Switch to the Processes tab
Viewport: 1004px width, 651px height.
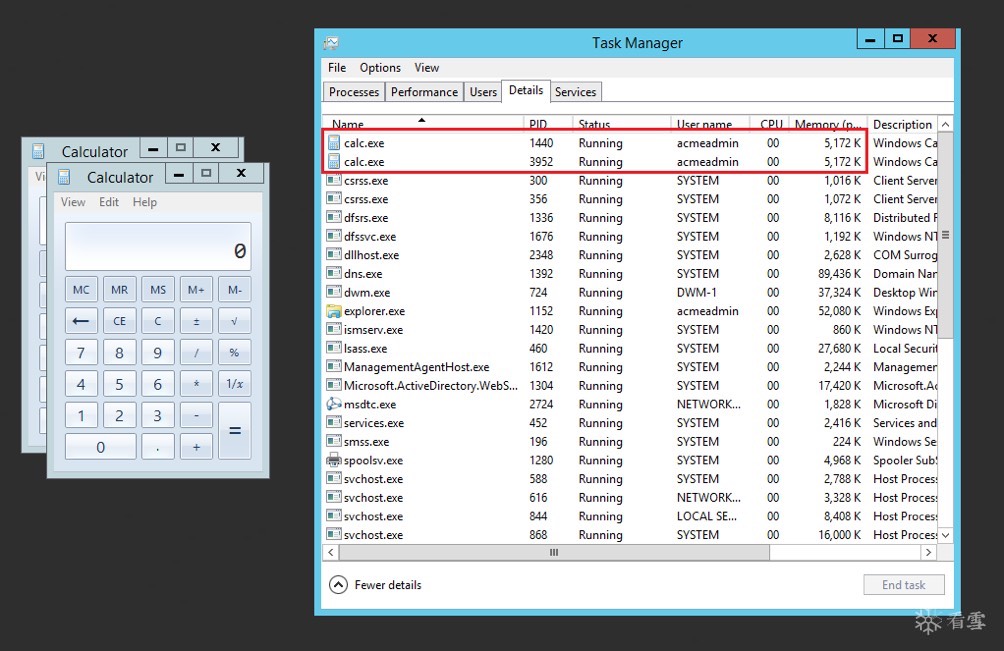[x=353, y=92]
